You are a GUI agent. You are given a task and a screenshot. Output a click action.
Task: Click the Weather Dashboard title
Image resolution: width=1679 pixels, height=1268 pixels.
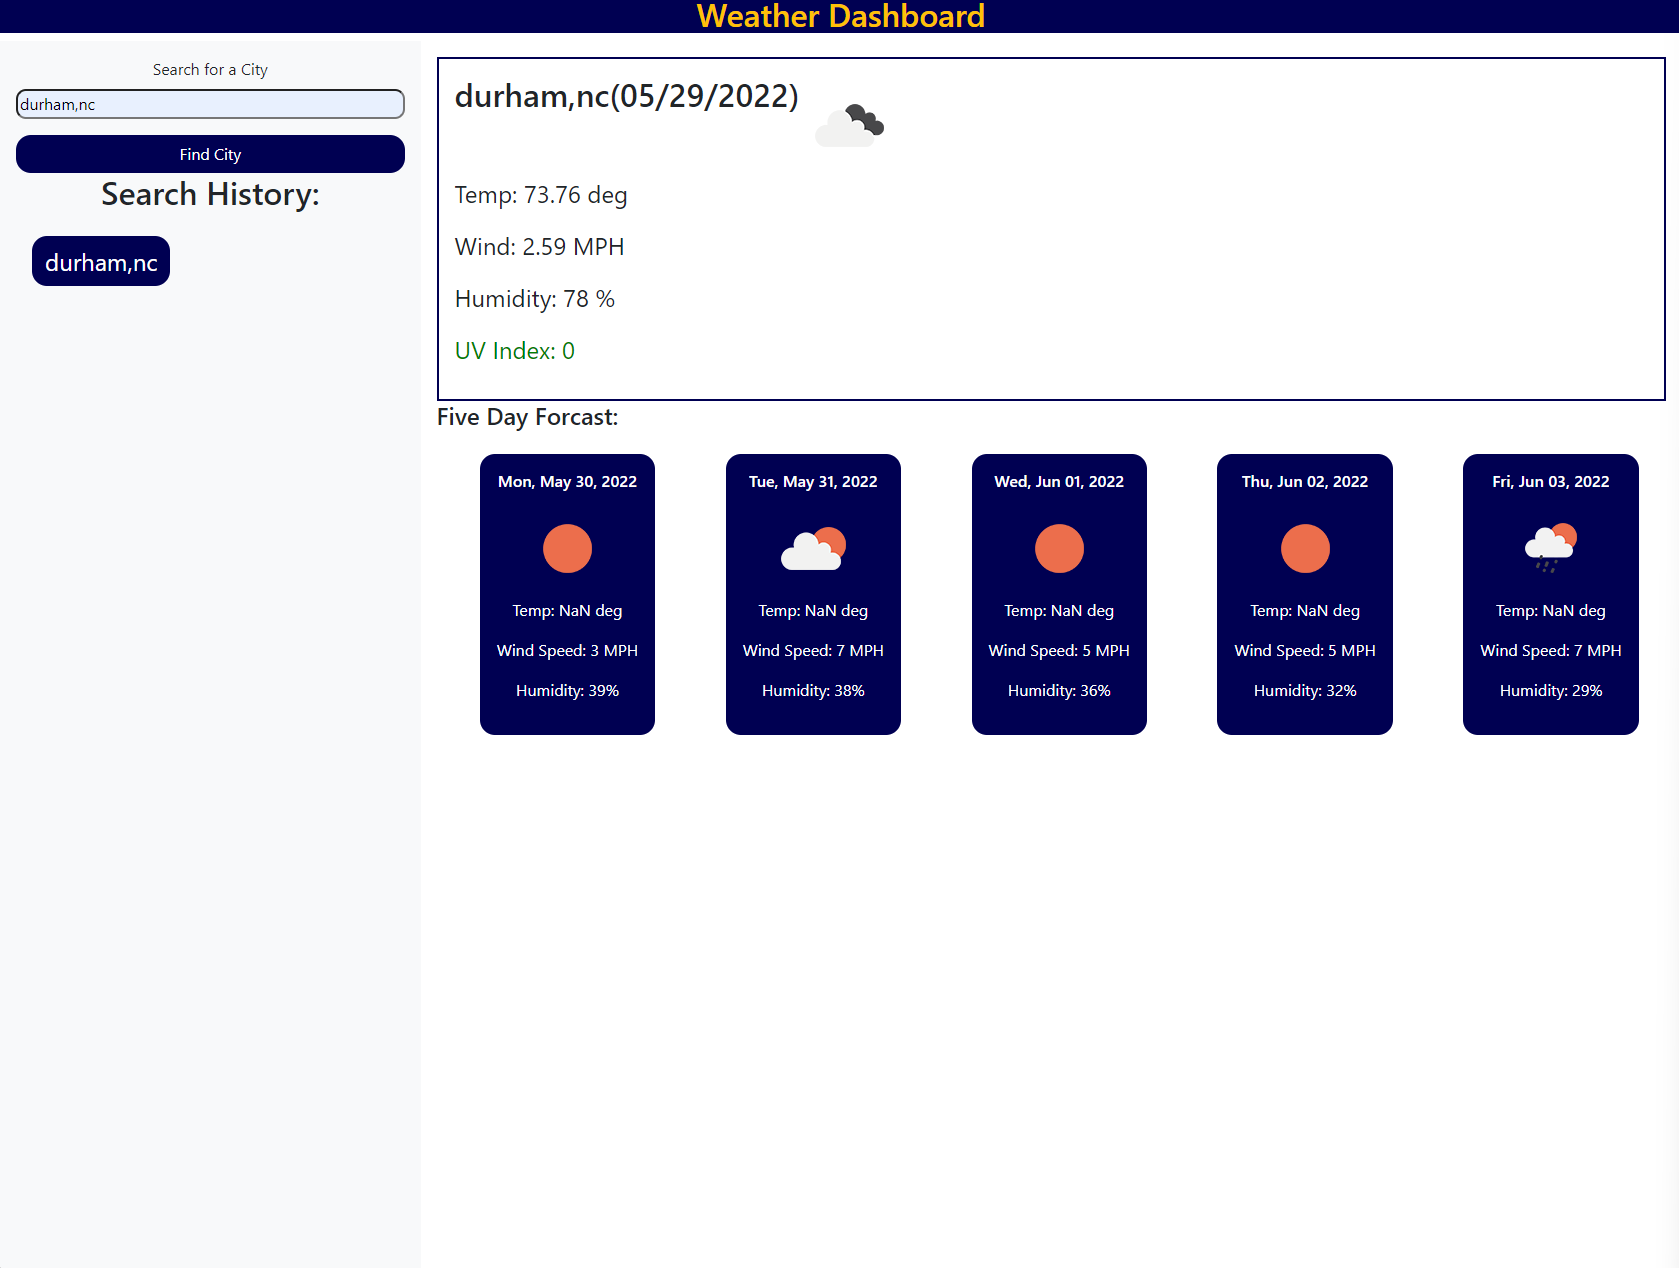point(840,16)
